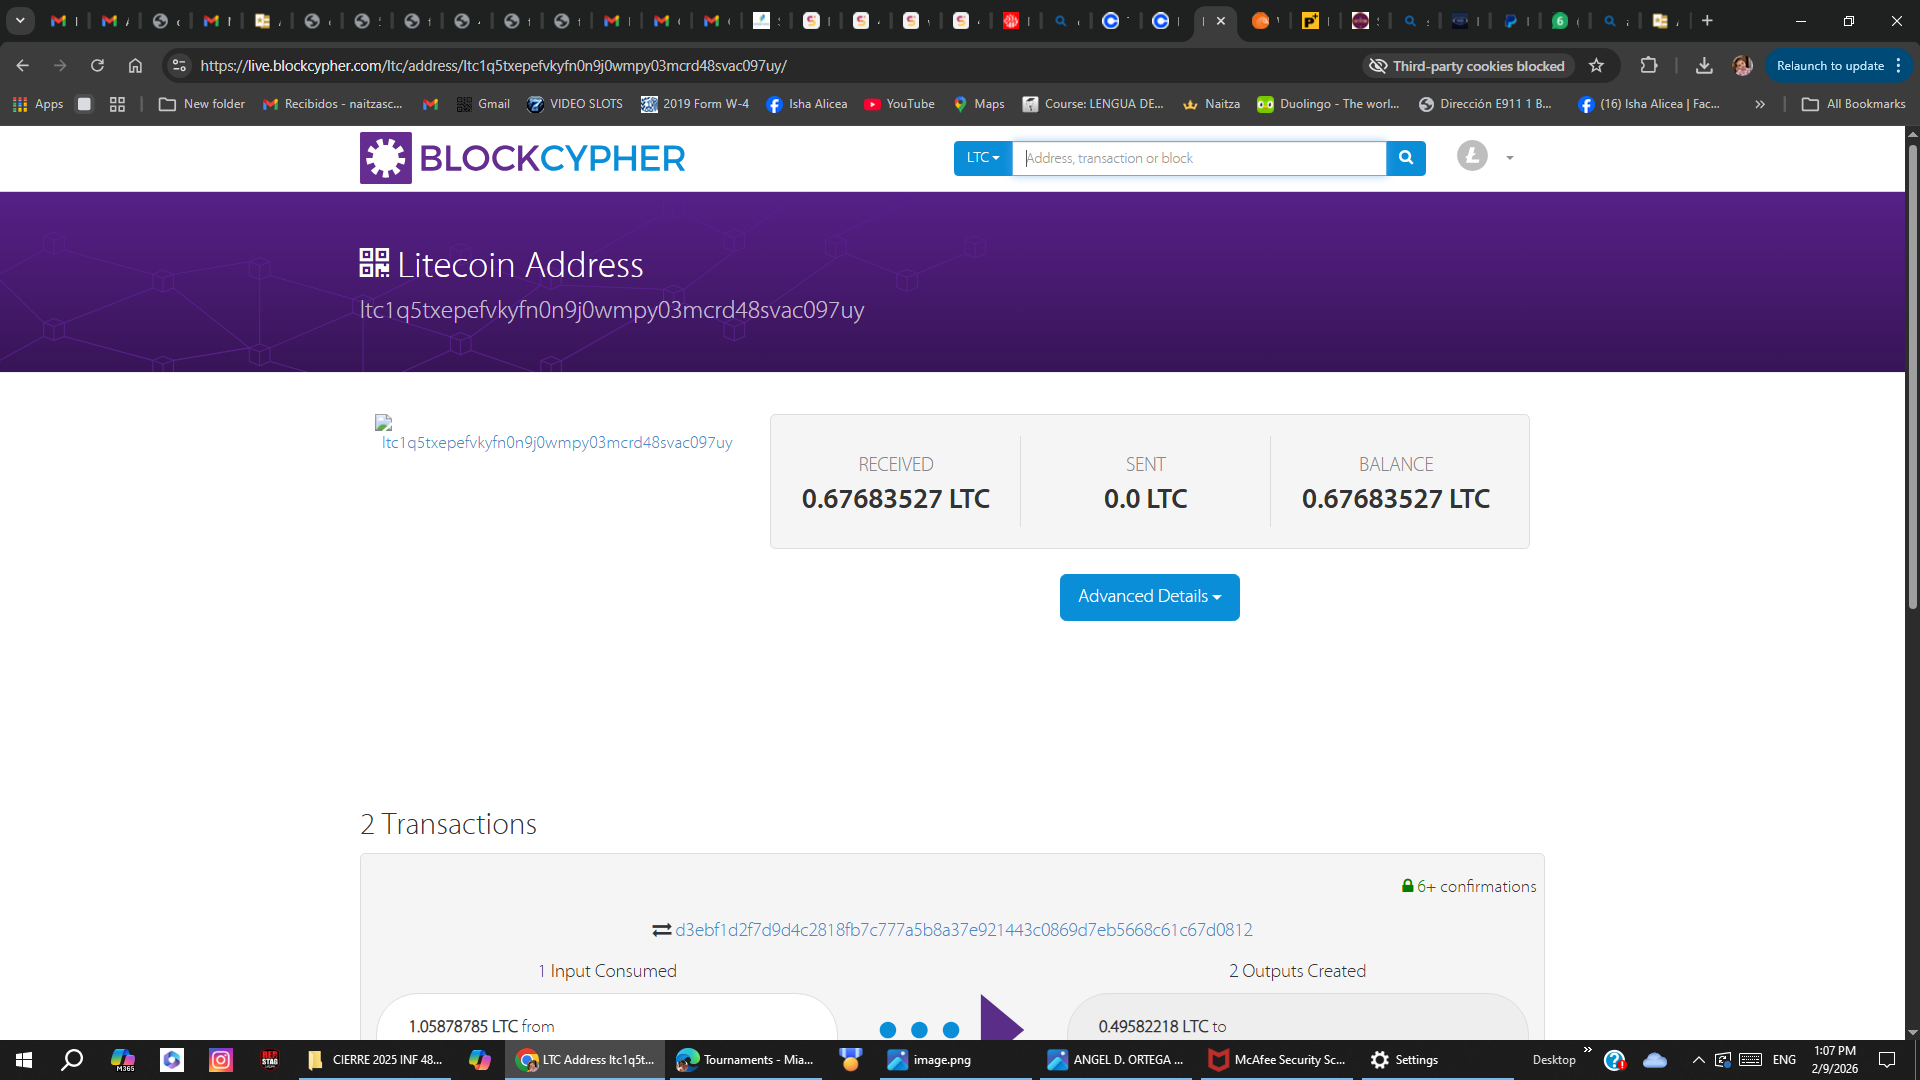The image size is (1920, 1080).
Task: Open transaction hash d3ebf1d2f7d9 link
Action: pos(963,930)
